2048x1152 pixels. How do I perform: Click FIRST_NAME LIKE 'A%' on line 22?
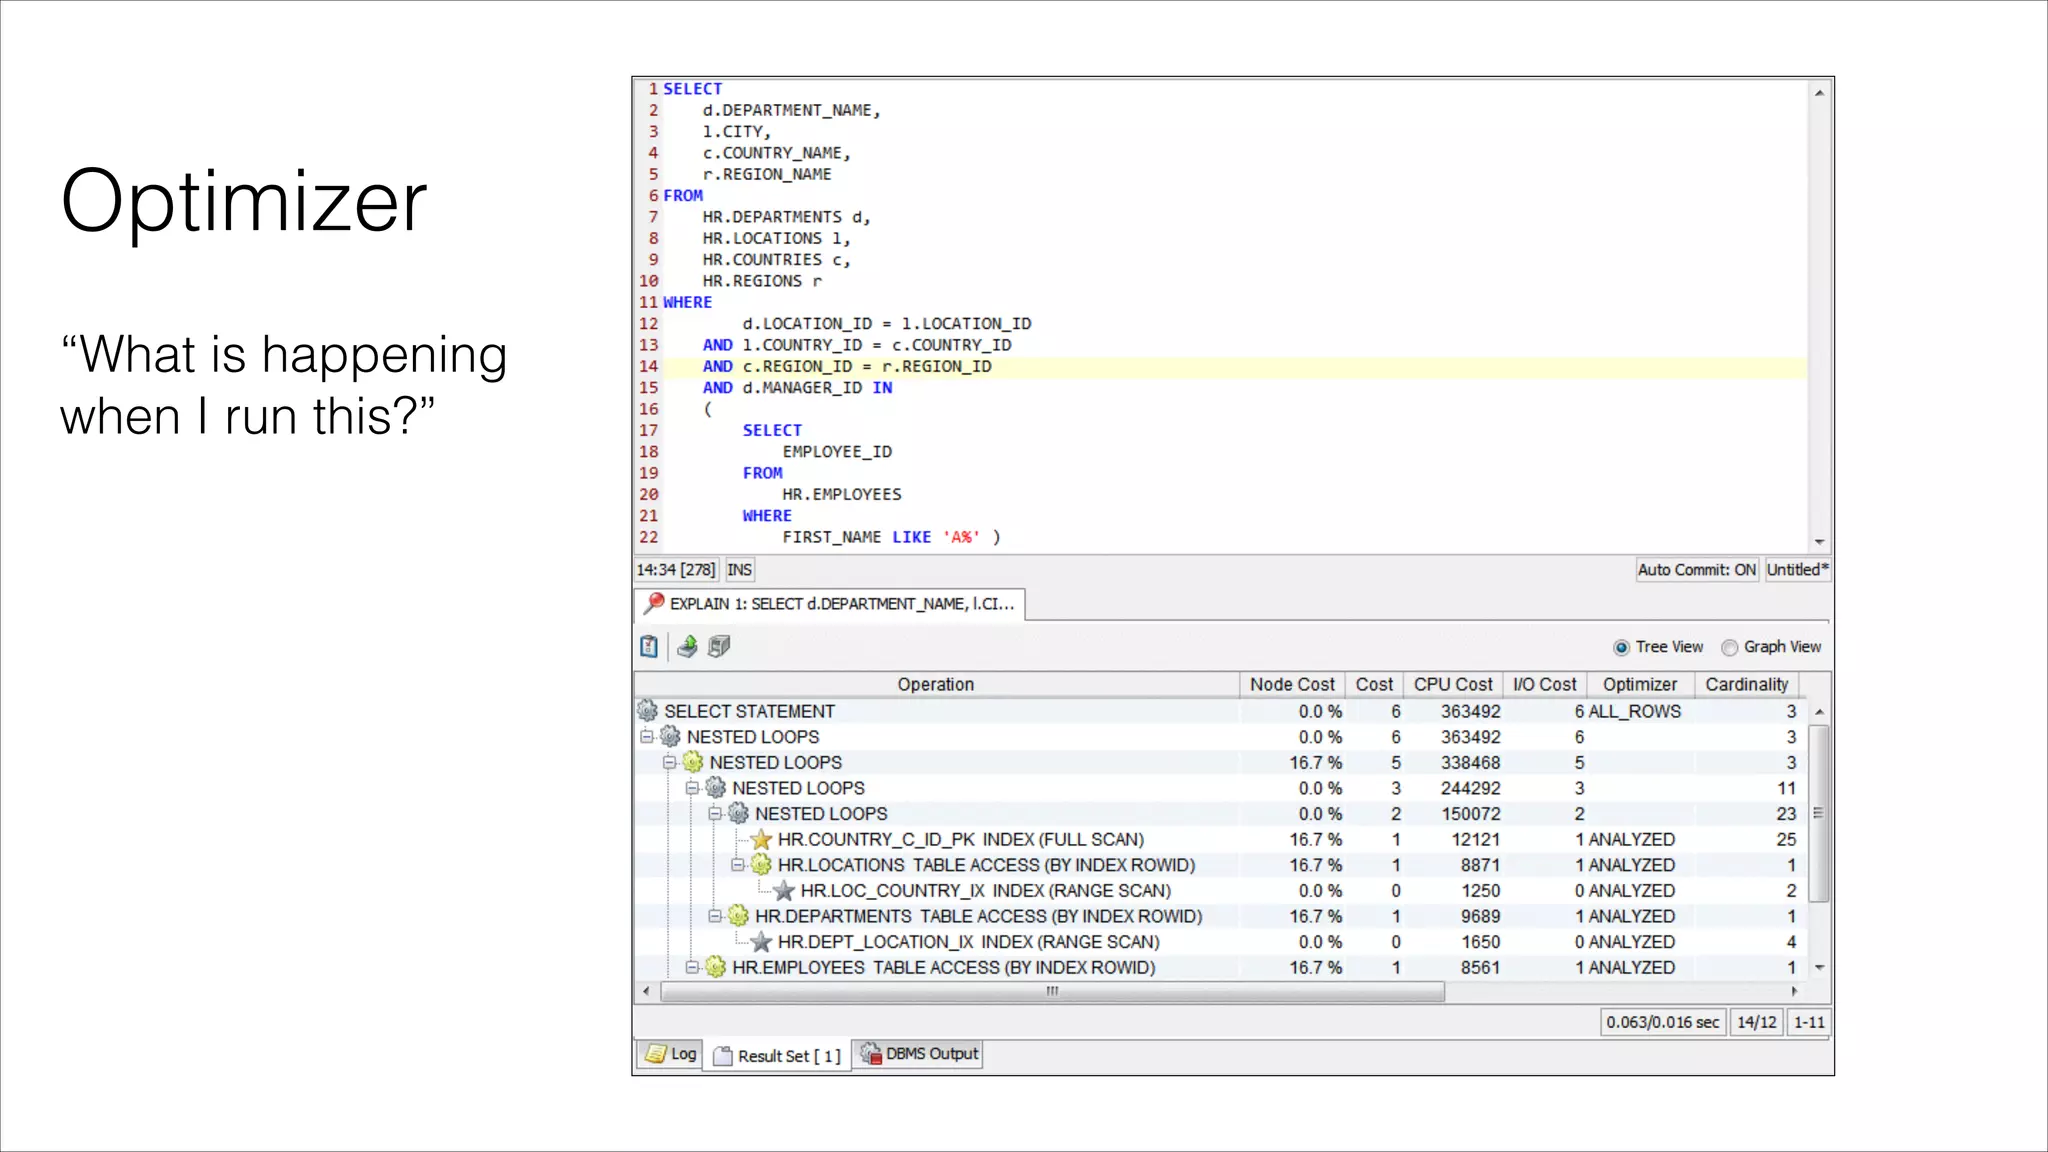[x=881, y=538]
